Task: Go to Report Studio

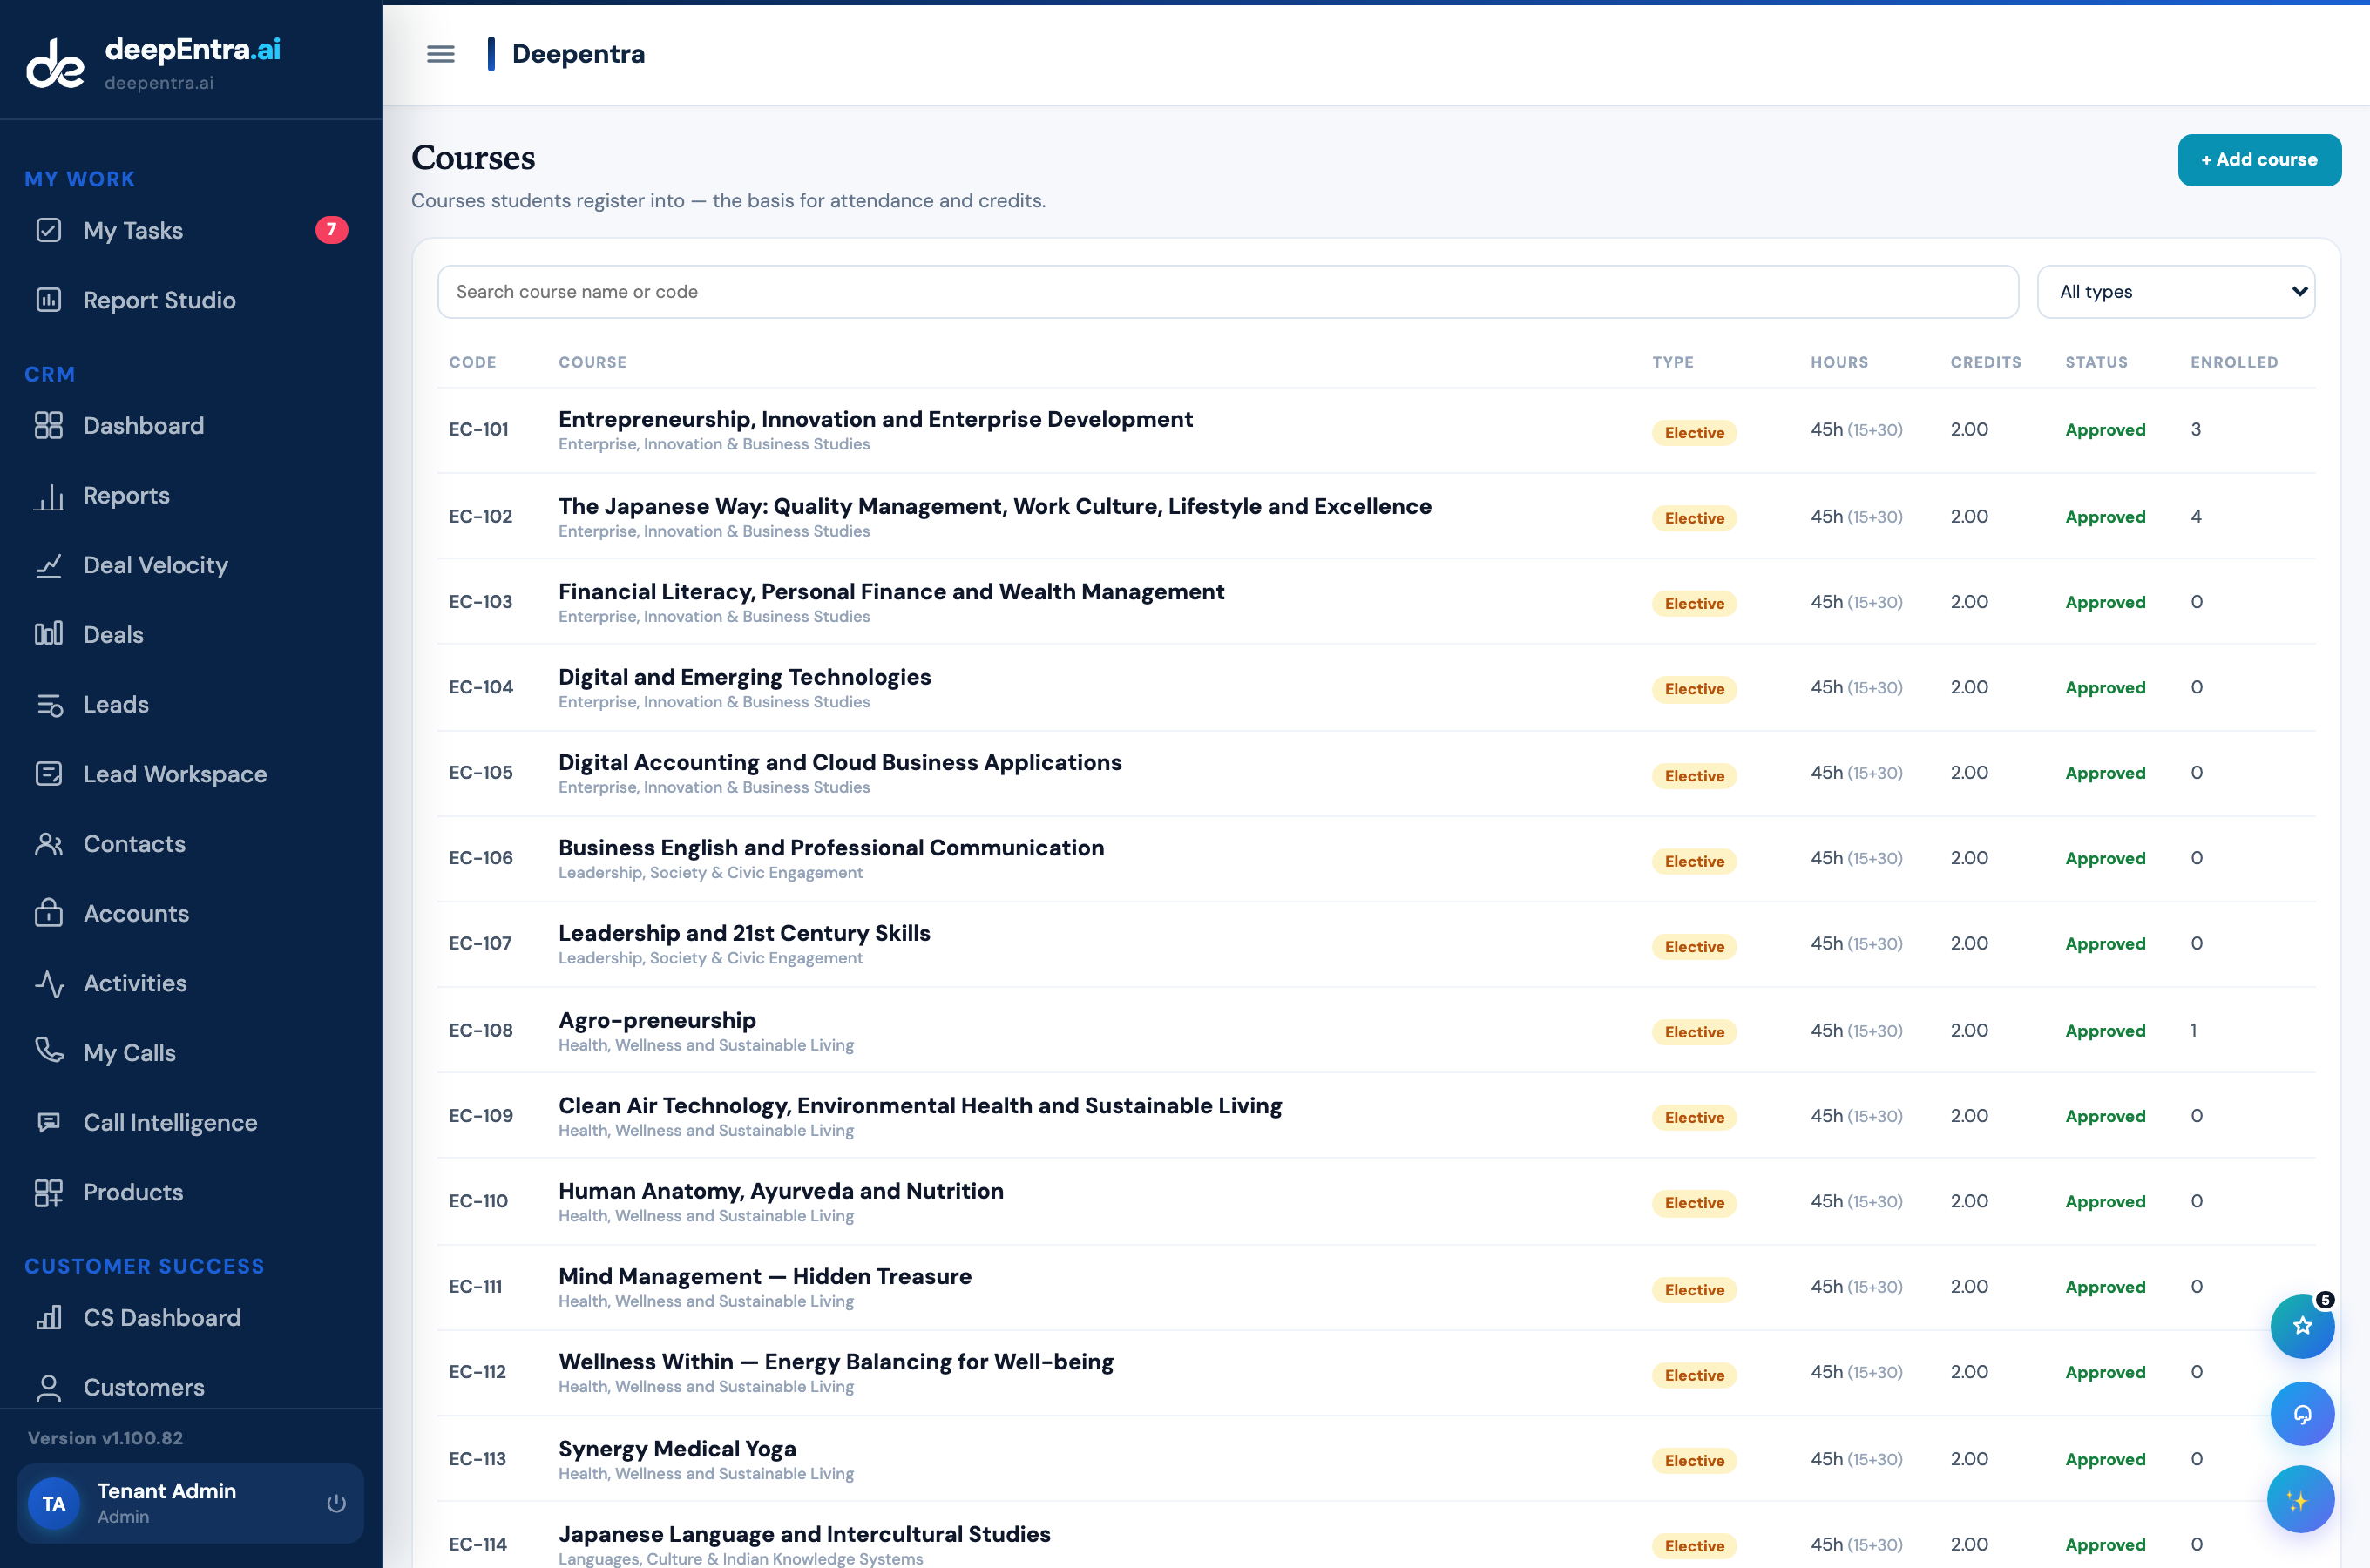Action: (x=190, y=300)
